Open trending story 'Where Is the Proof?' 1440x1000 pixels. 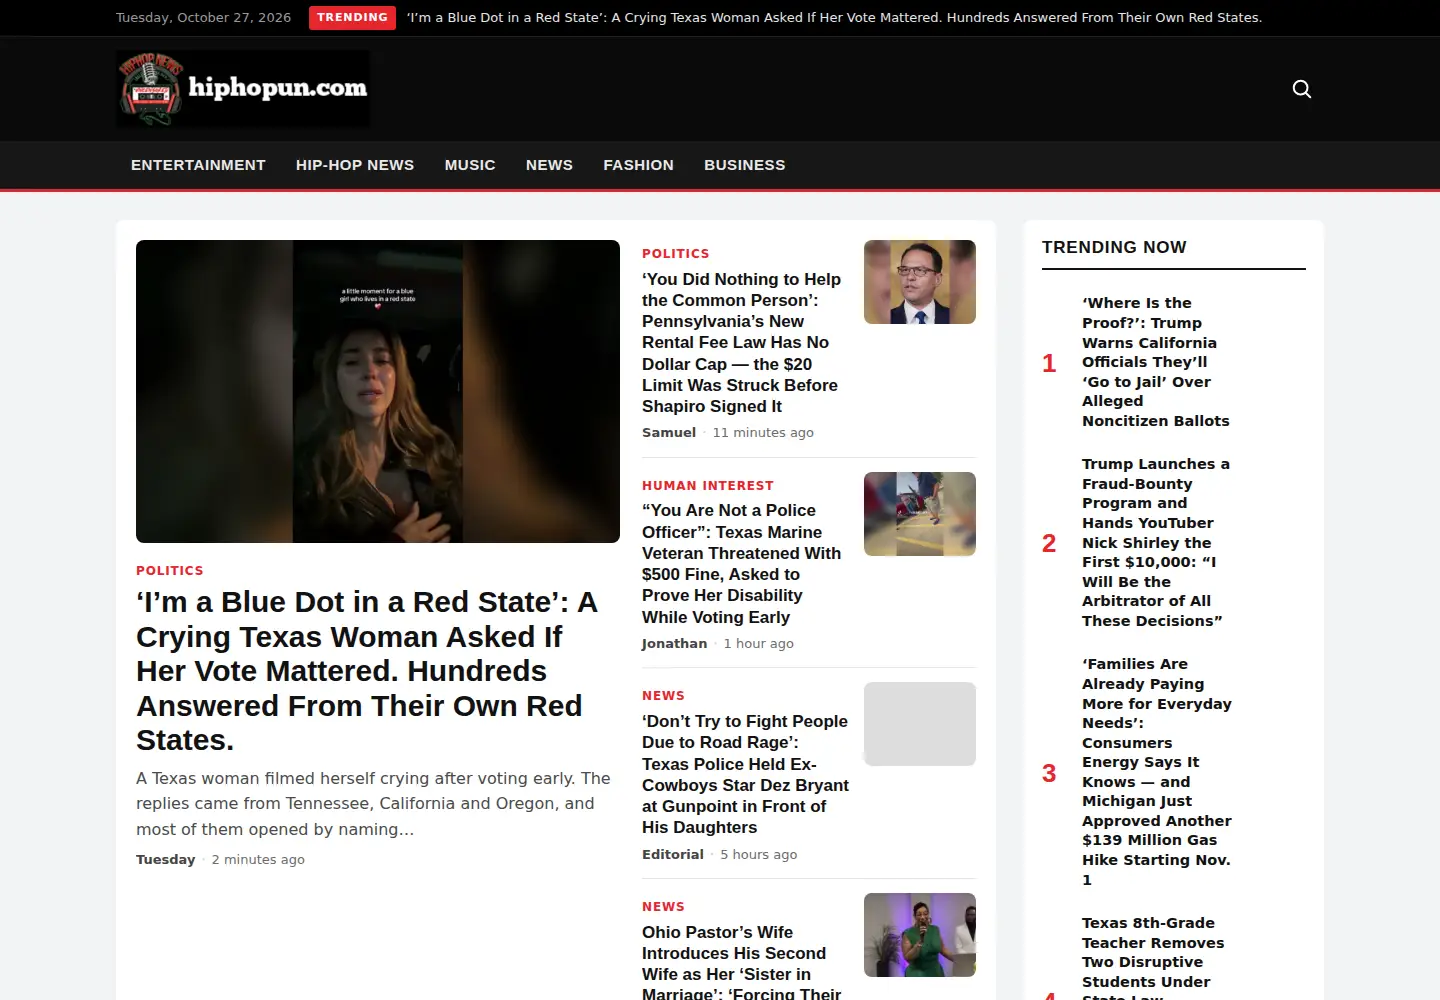click(1156, 362)
